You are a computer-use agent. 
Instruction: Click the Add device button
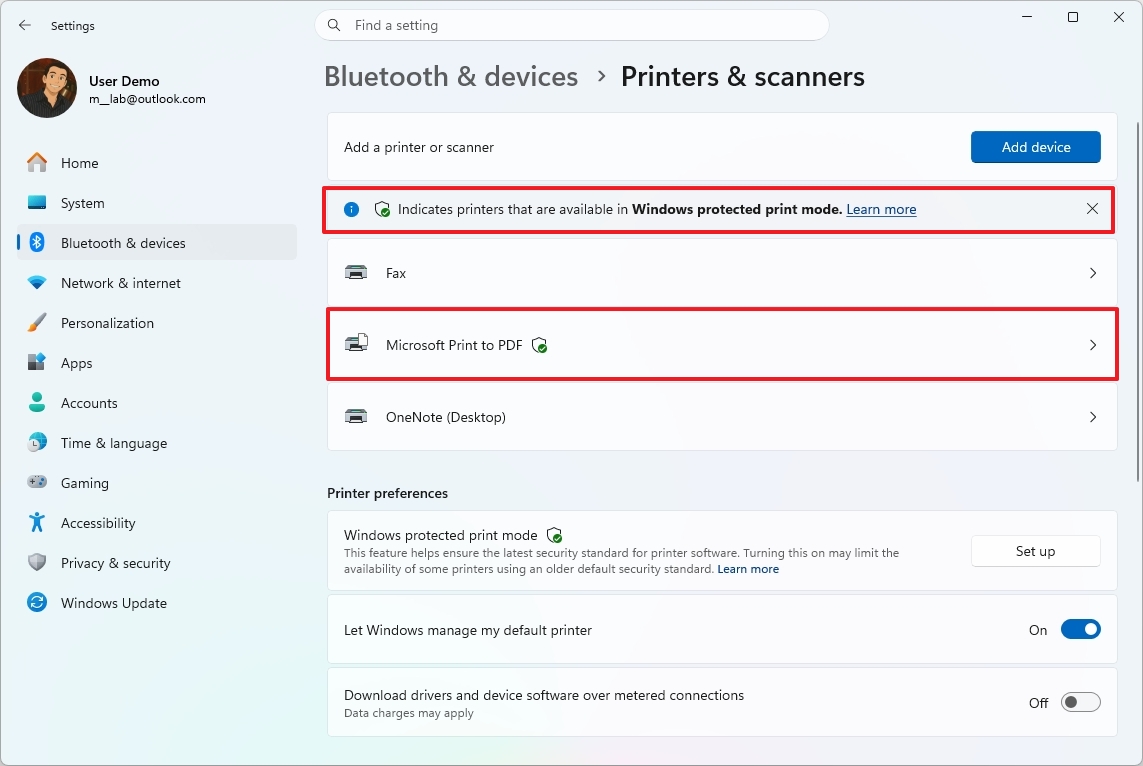tap(1035, 147)
